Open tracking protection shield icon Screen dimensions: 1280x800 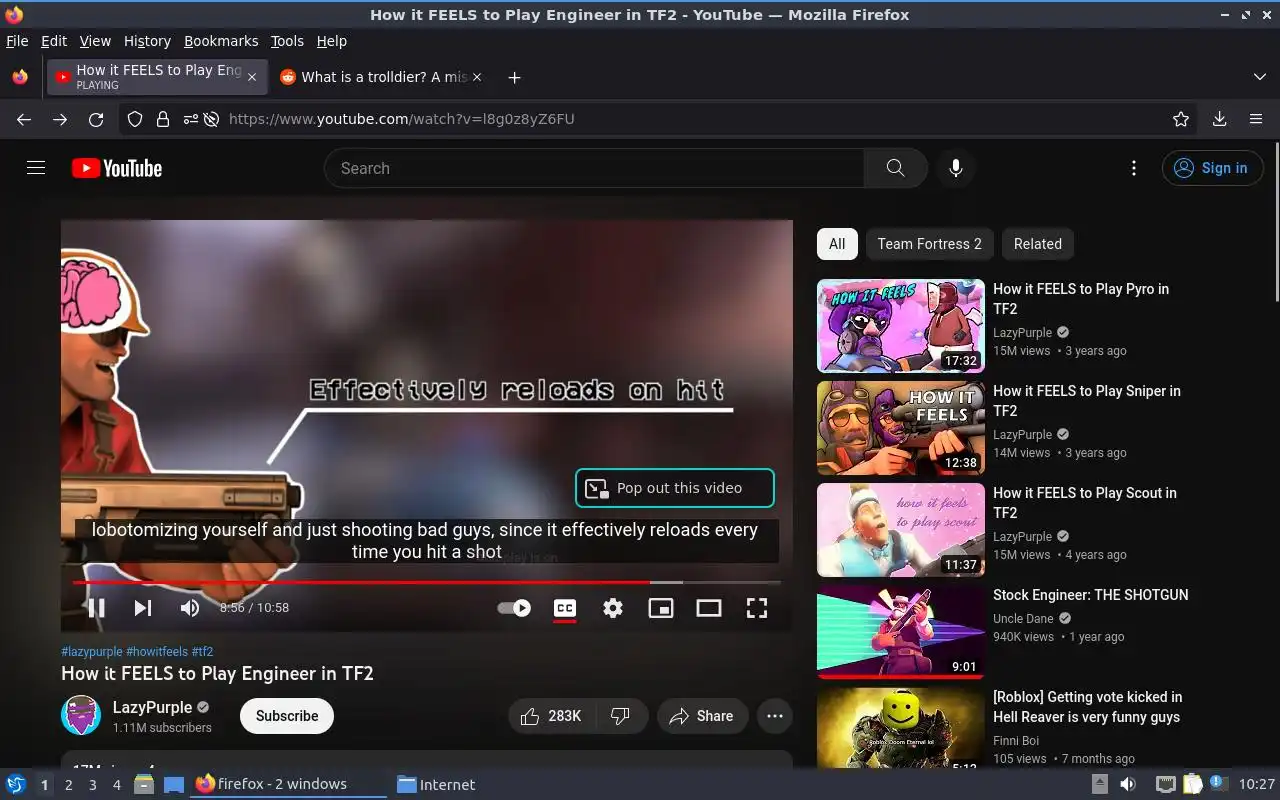pos(135,119)
